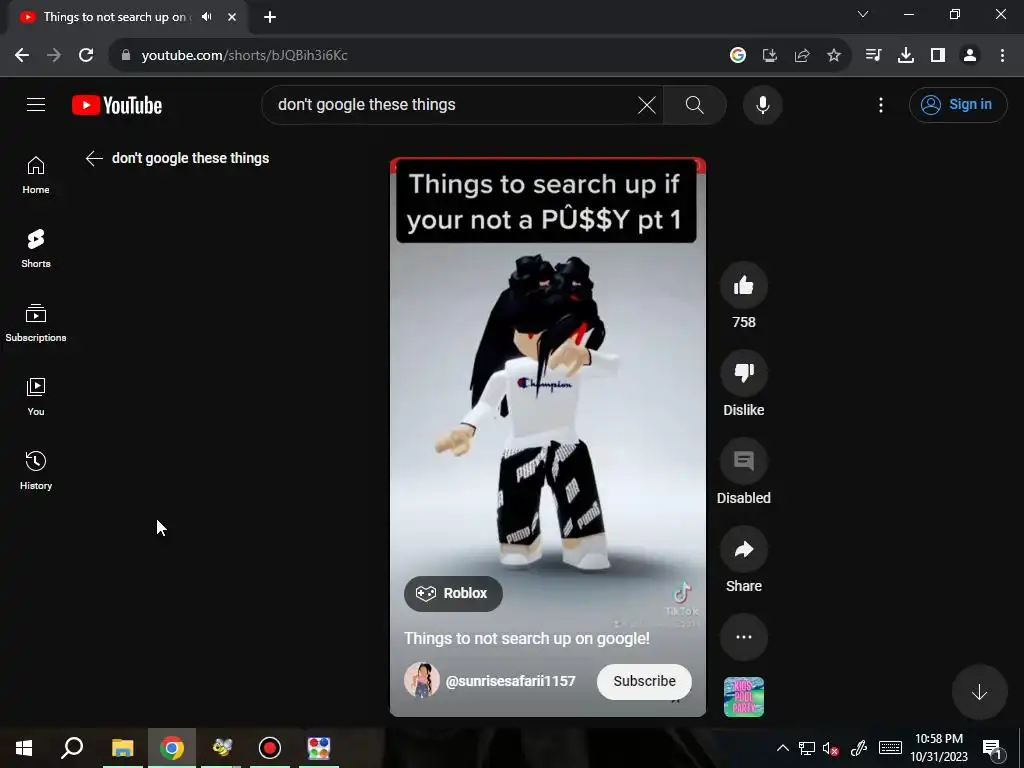
Task: Go to next Short with down arrow
Action: click(x=979, y=692)
